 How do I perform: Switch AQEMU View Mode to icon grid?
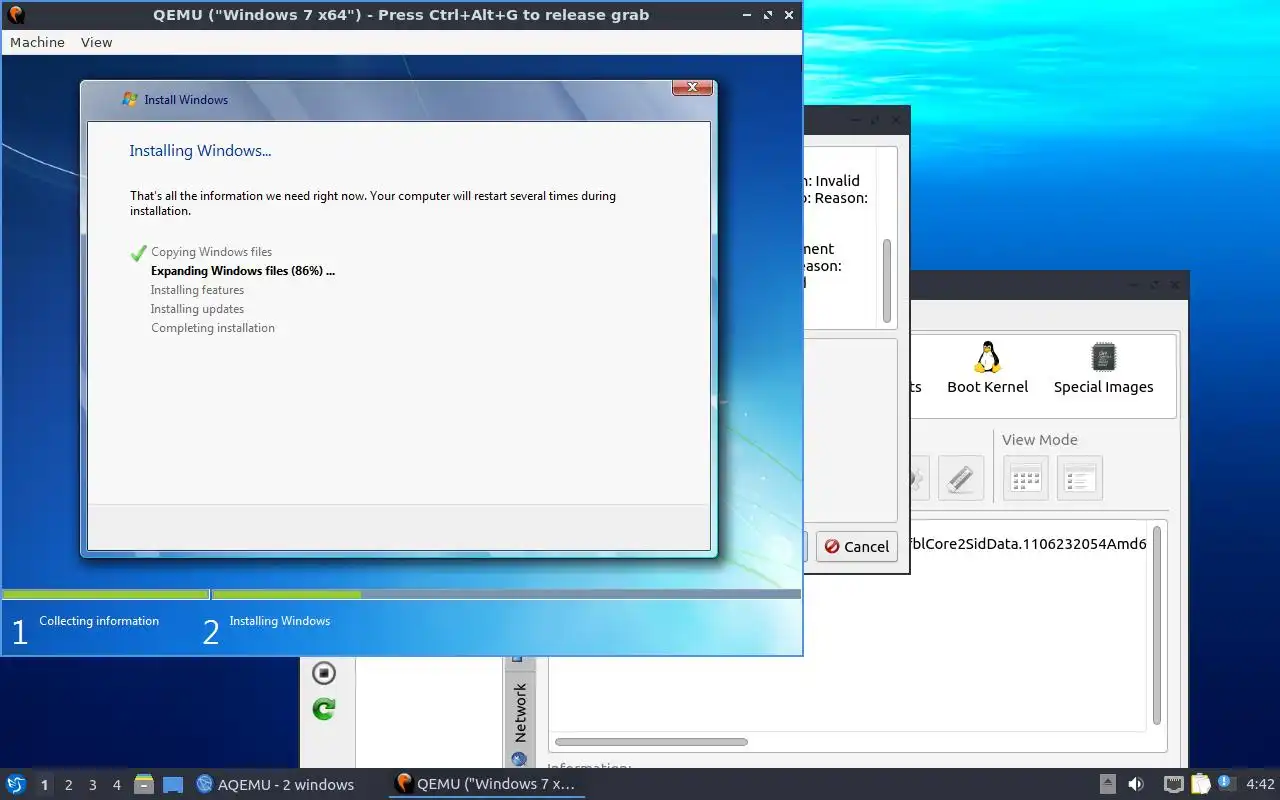point(1025,478)
